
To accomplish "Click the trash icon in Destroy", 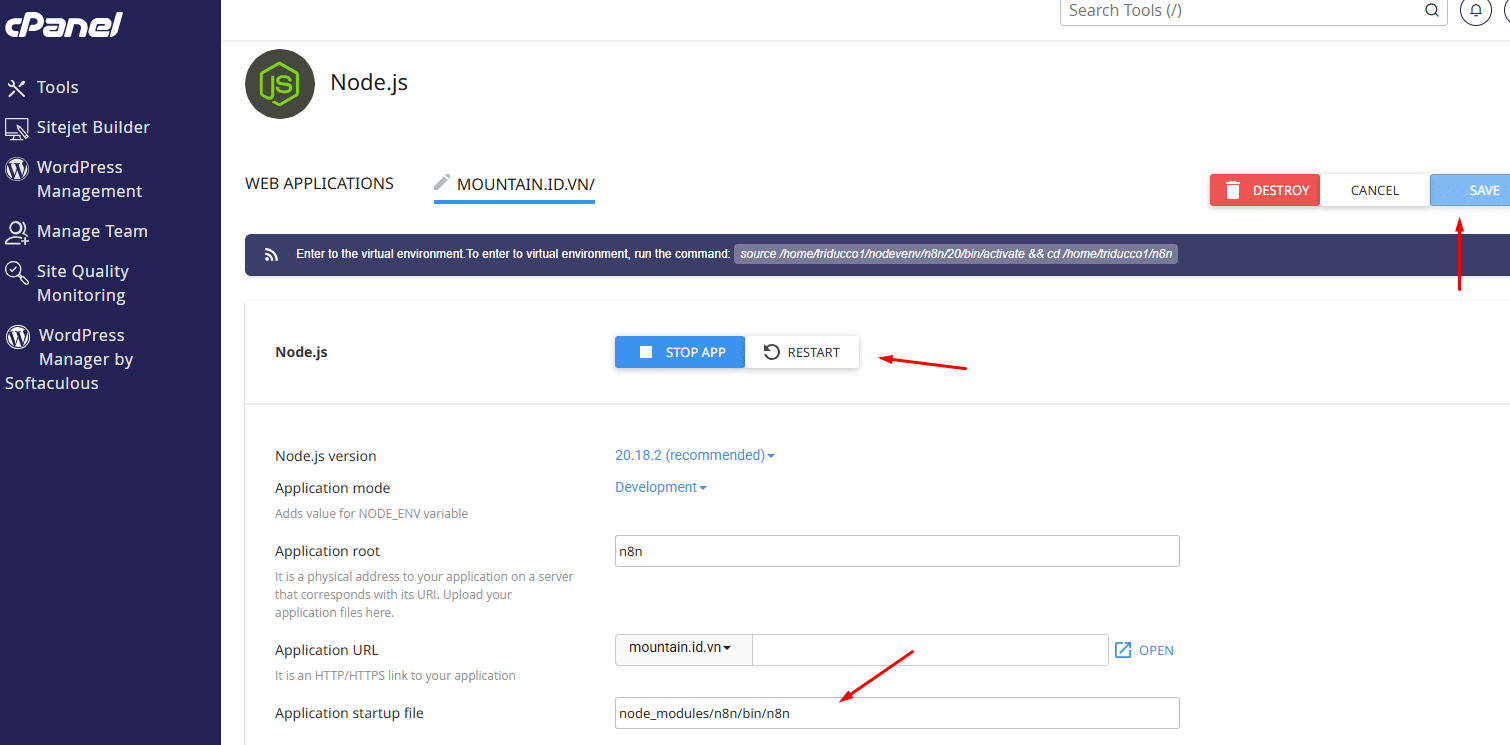I will (1233, 190).
